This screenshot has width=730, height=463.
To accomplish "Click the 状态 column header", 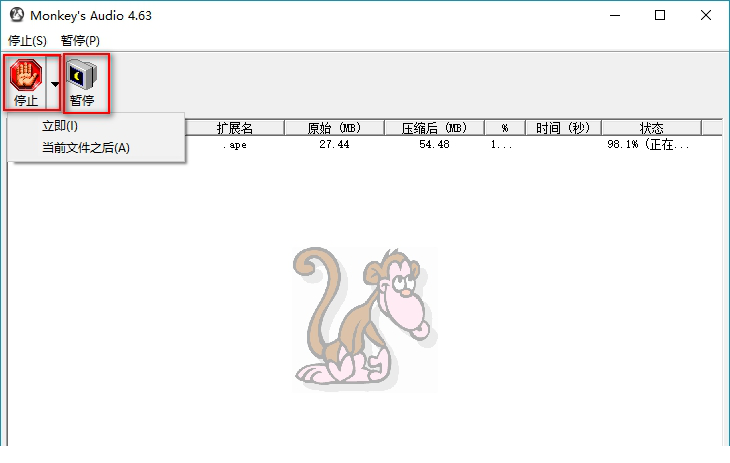I will [x=651, y=128].
